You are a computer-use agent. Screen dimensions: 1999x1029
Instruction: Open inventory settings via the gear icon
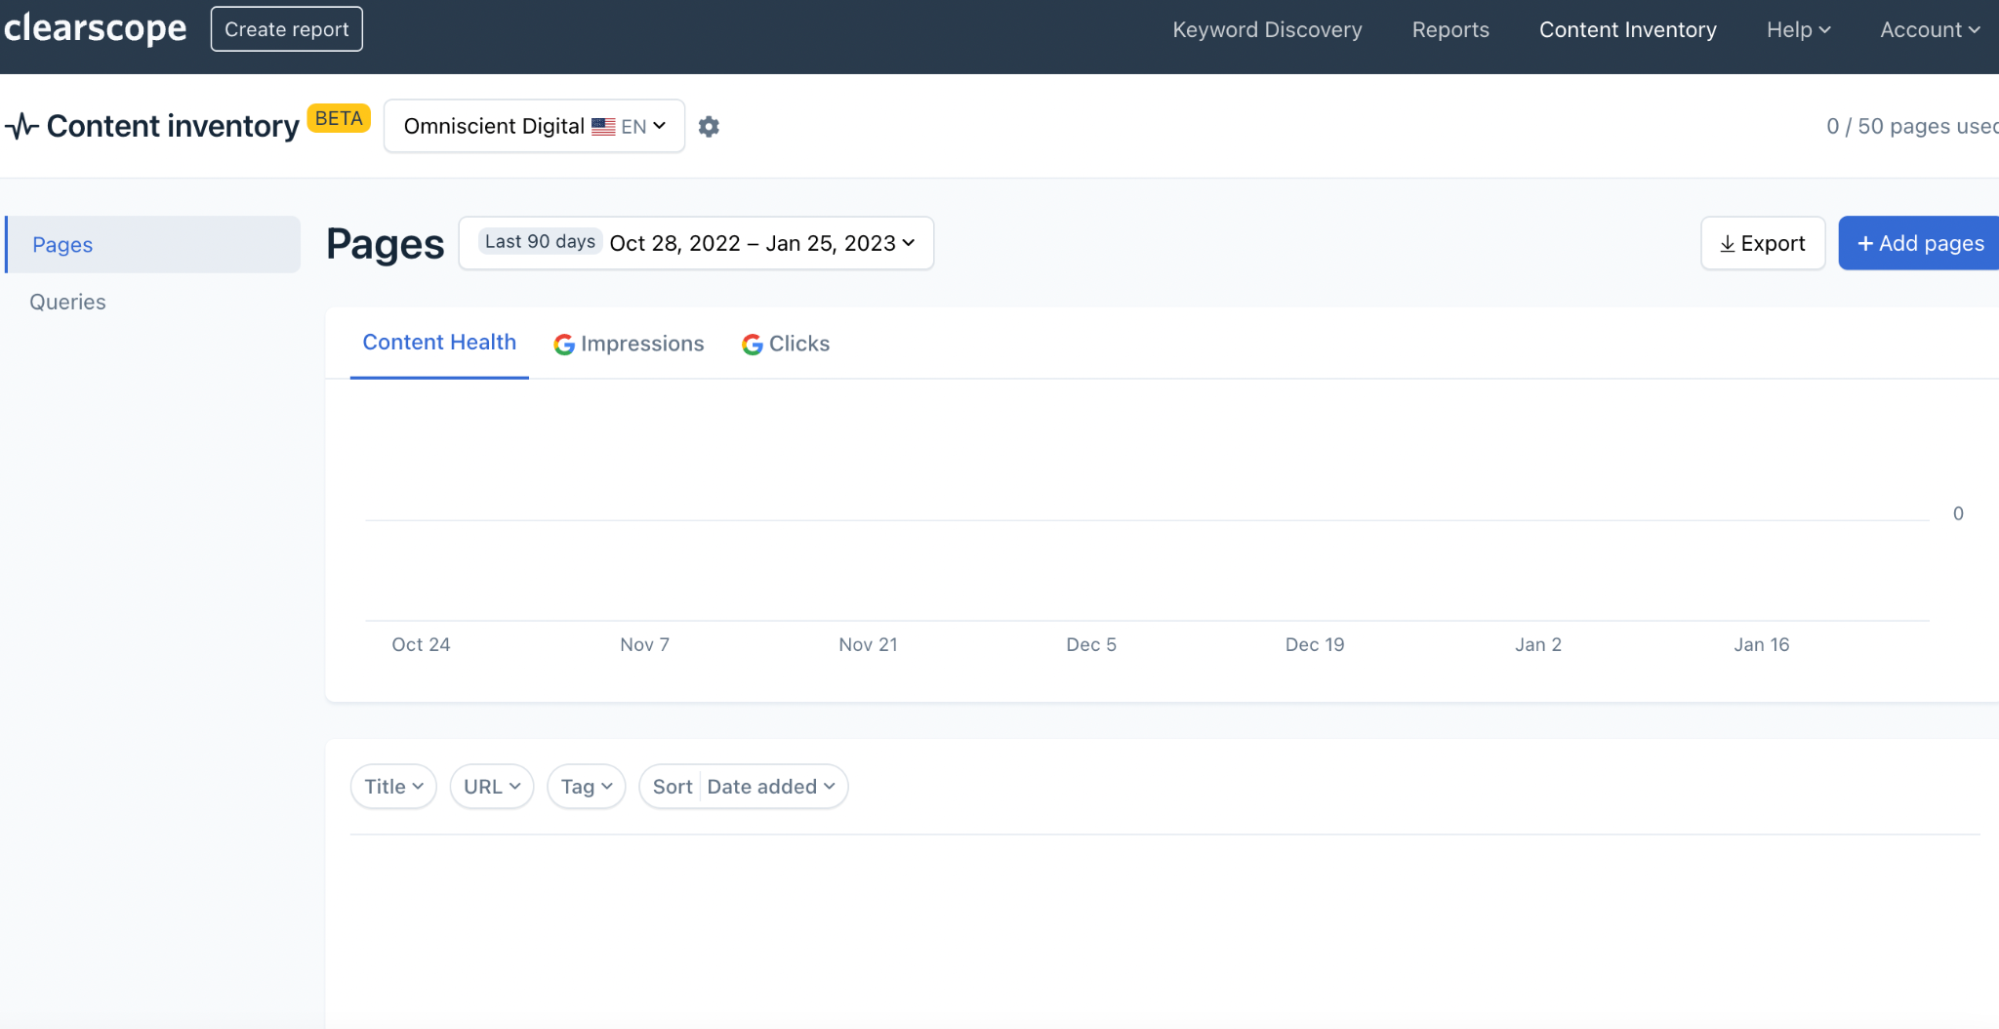[x=709, y=126]
